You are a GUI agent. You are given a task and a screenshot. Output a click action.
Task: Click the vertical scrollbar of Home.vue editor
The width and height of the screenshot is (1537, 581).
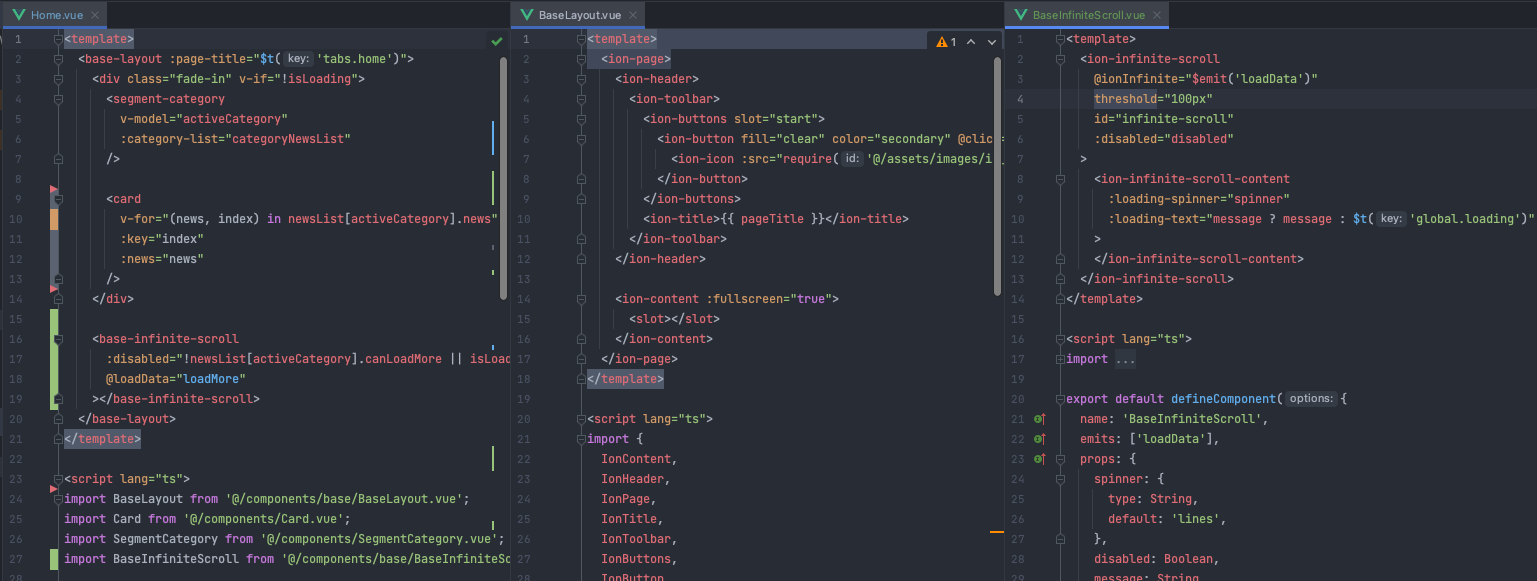504,176
